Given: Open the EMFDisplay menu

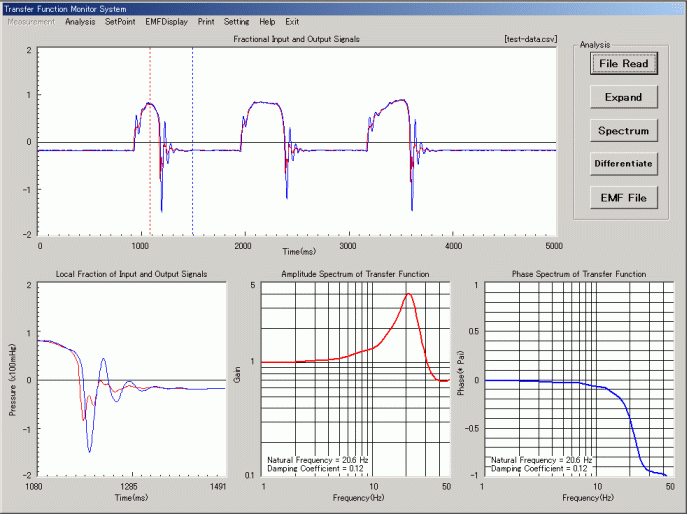Looking at the screenshot, I should click(x=167, y=21).
